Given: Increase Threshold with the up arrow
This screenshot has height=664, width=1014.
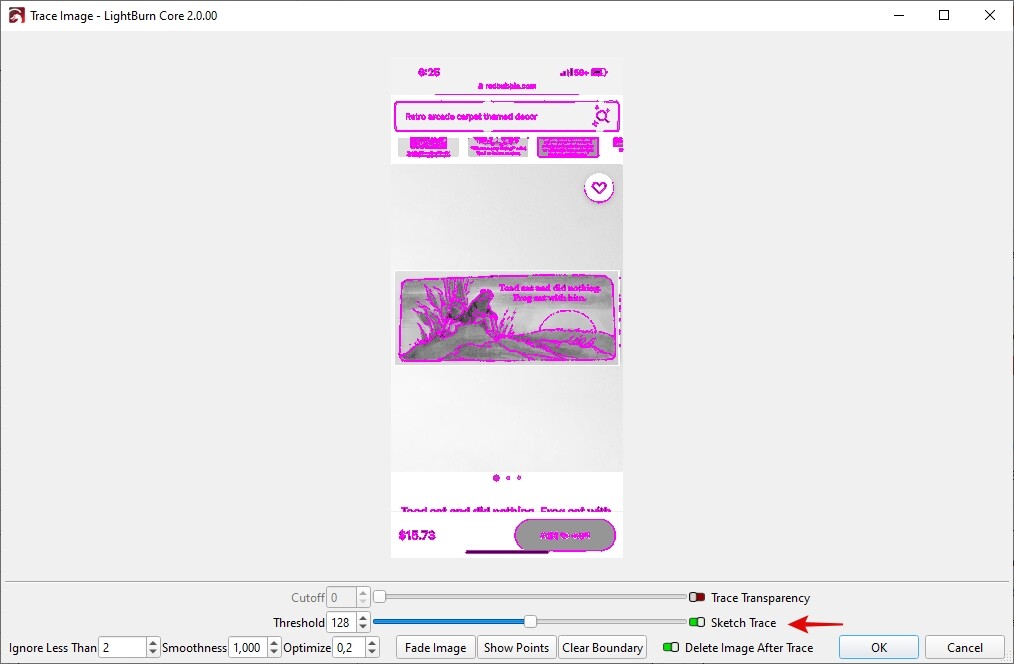Looking at the screenshot, I should (x=363, y=618).
